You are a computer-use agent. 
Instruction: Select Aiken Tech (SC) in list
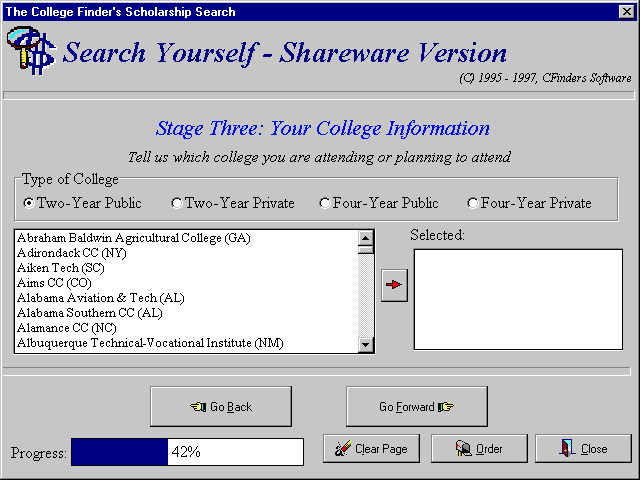coord(62,268)
